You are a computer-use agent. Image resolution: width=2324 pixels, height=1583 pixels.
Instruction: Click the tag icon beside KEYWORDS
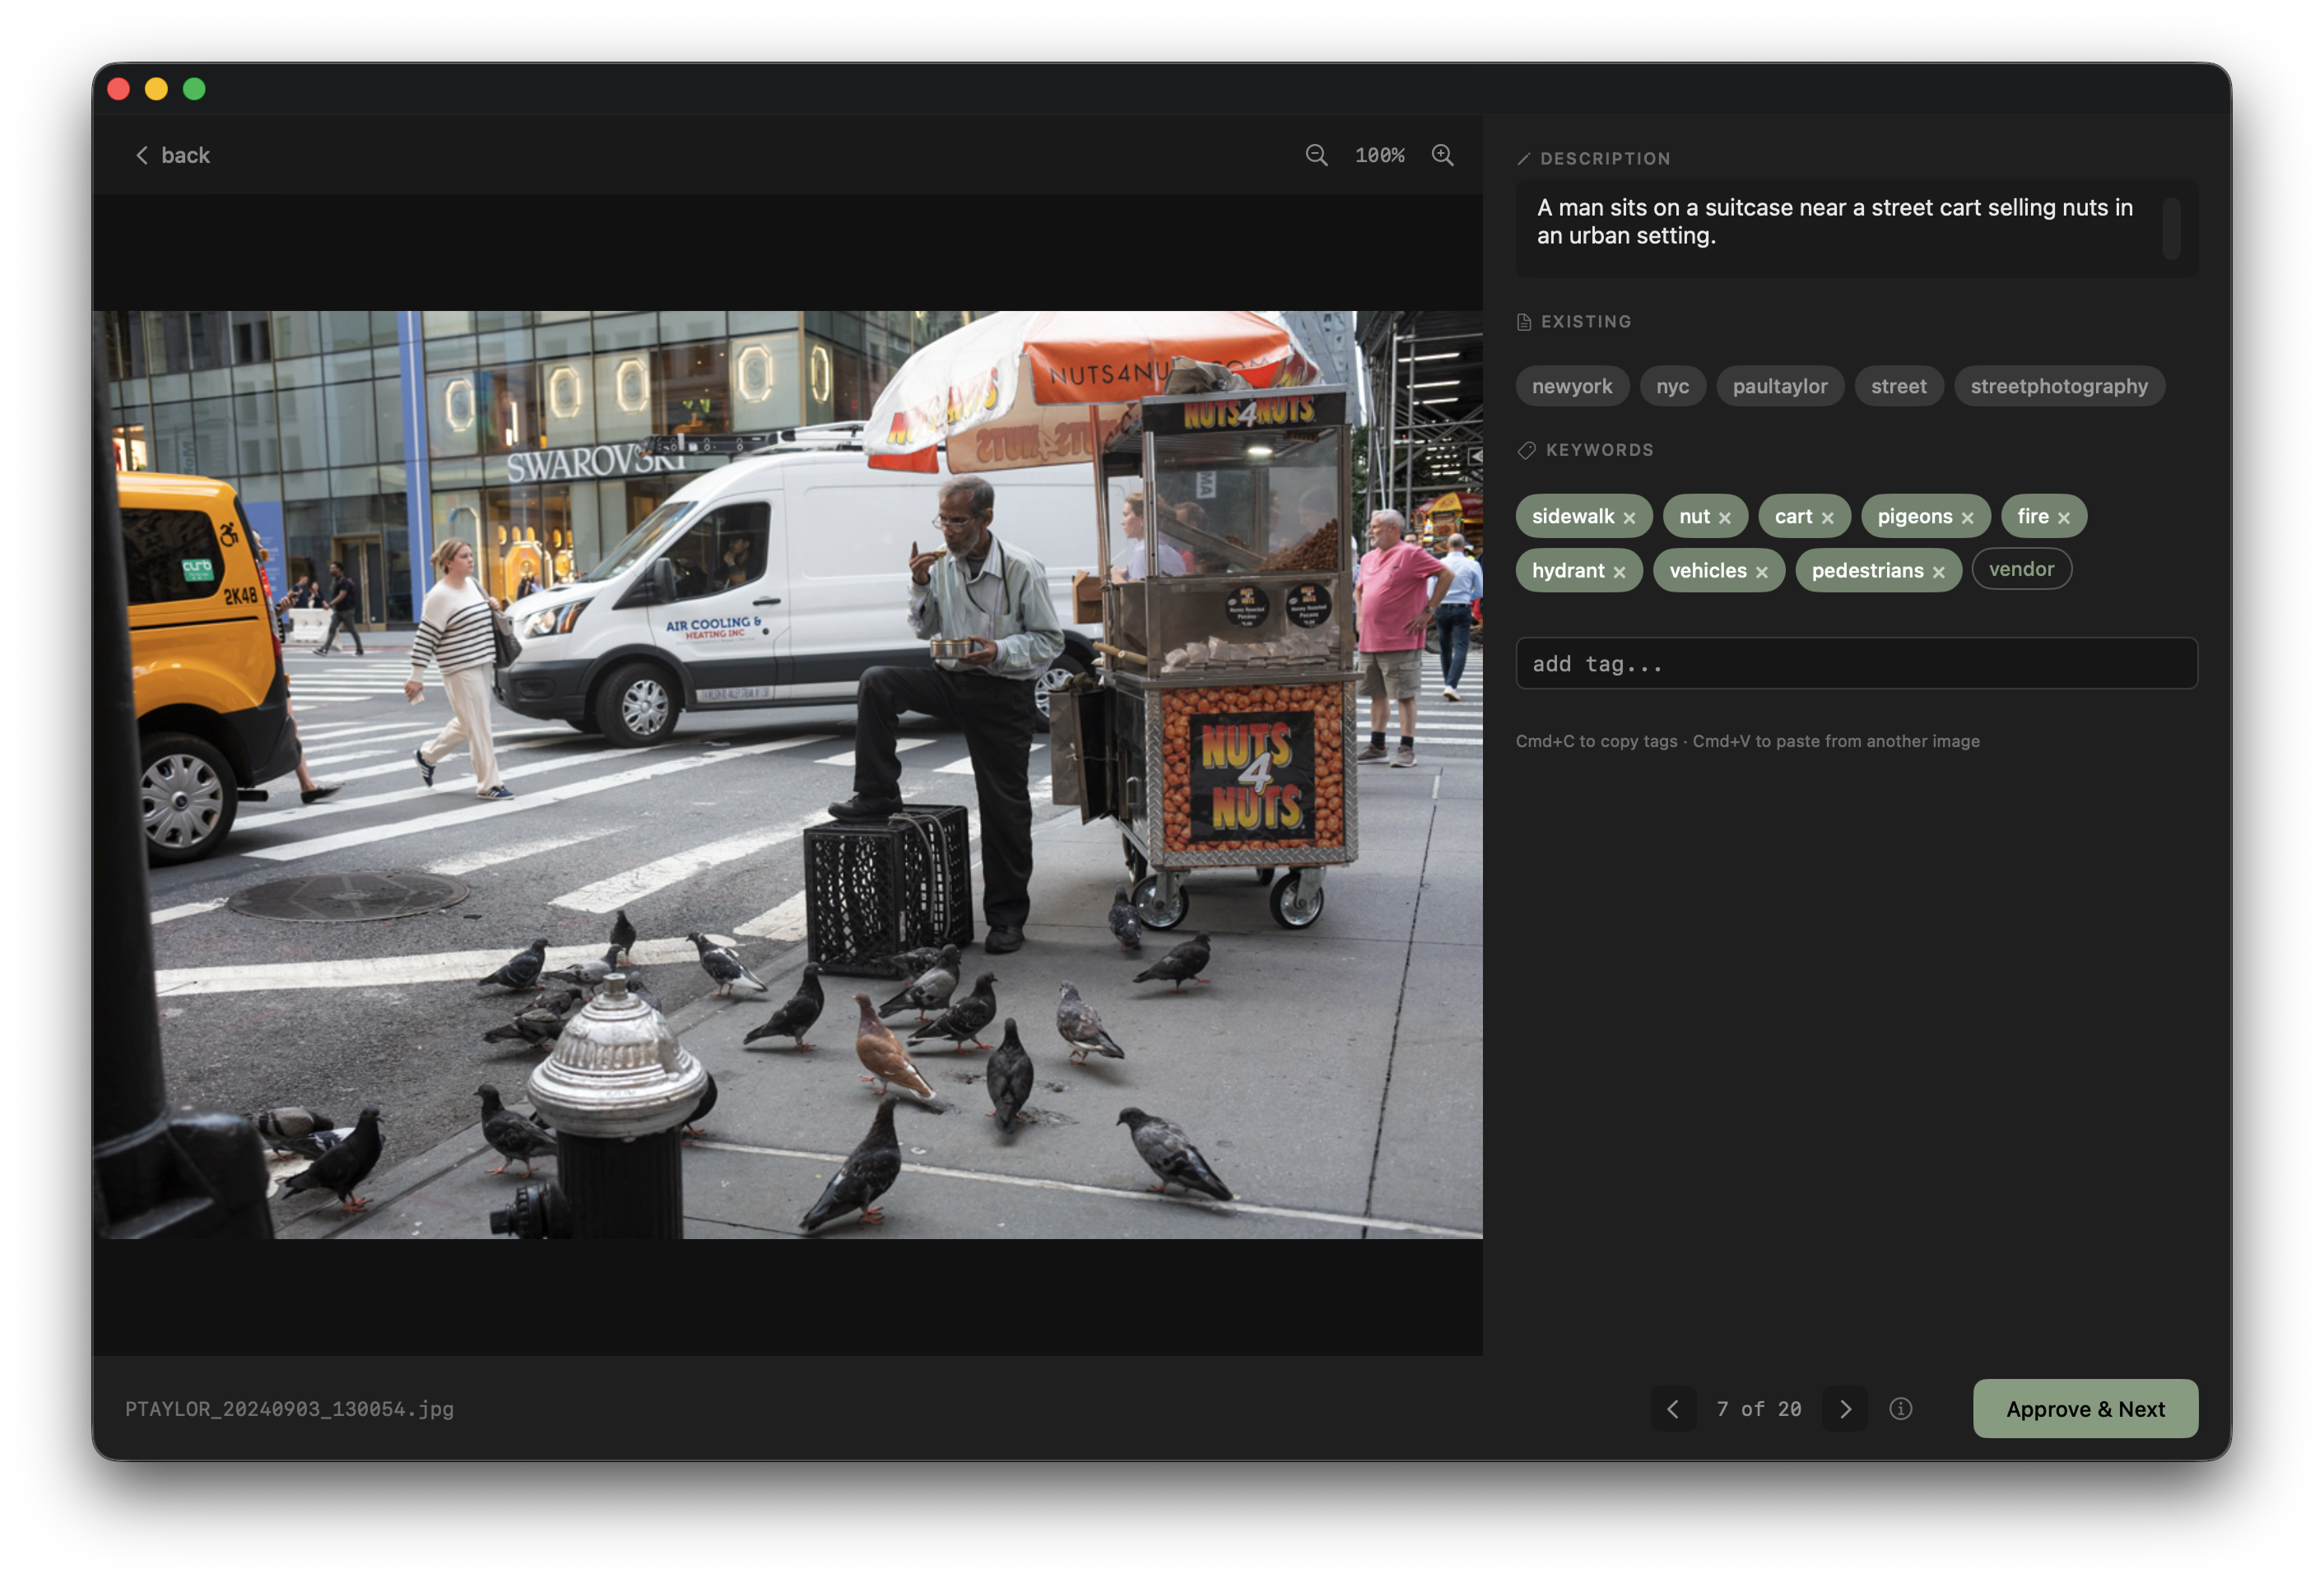tap(1527, 450)
